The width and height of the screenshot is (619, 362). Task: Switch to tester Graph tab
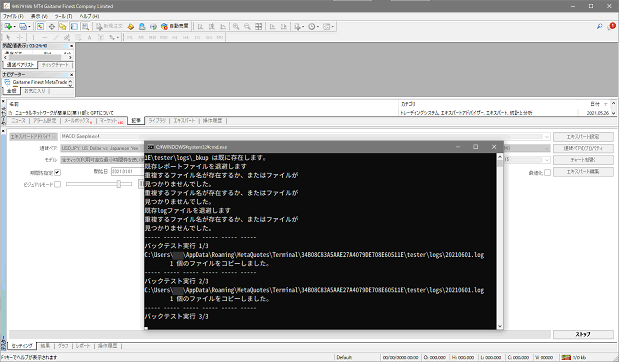63,346
